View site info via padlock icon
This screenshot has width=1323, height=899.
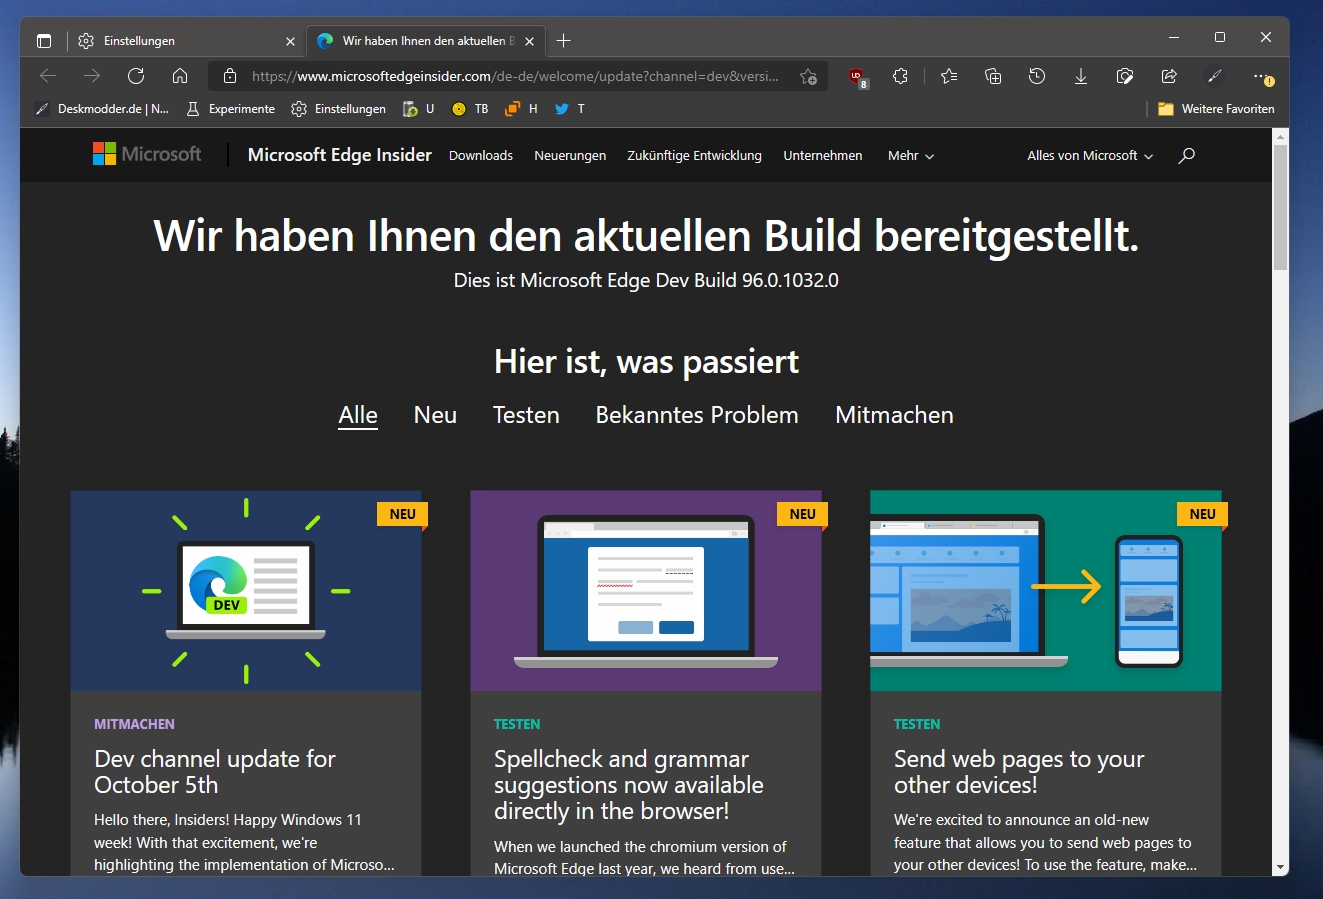click(x=230, y=76)
